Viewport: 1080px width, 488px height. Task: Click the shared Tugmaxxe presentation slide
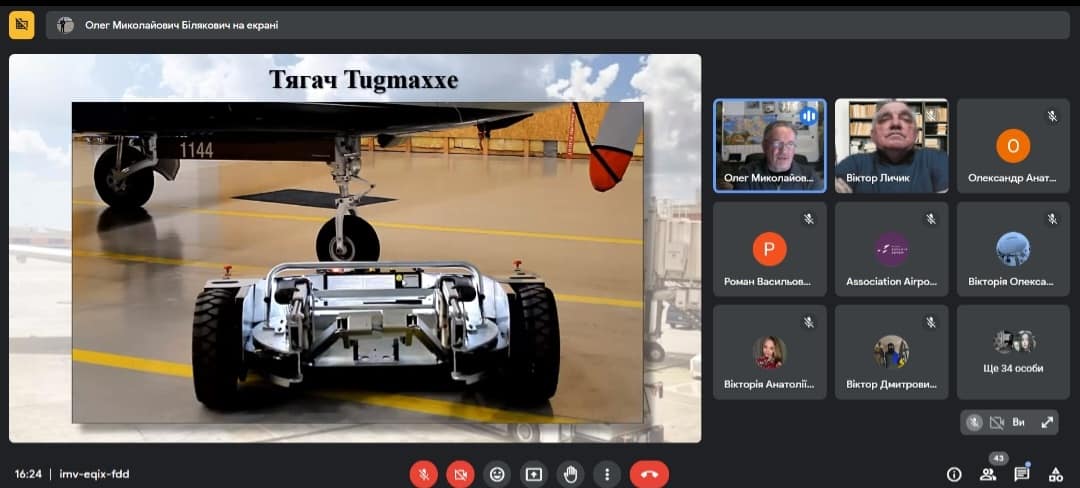(x=355, y=248)
